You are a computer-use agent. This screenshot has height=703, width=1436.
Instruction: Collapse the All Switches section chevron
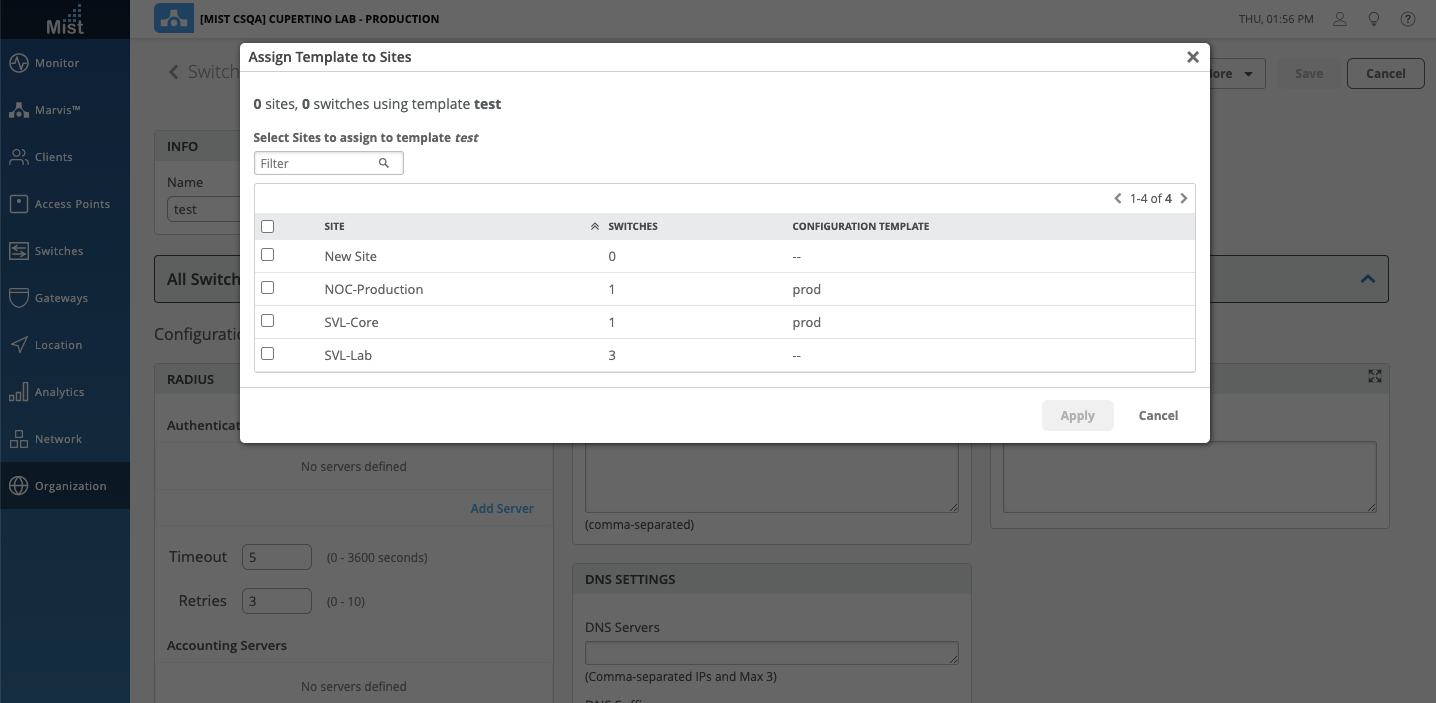click(1368, 279)
